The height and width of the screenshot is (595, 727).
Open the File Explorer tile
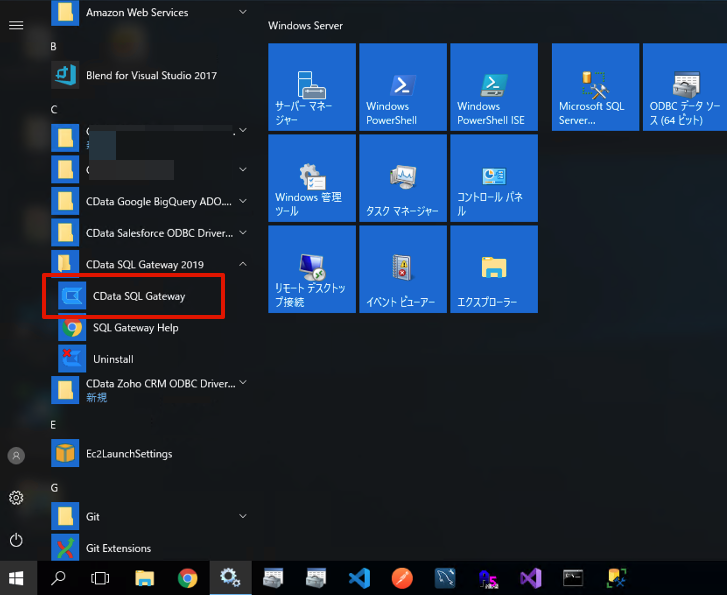494,269
